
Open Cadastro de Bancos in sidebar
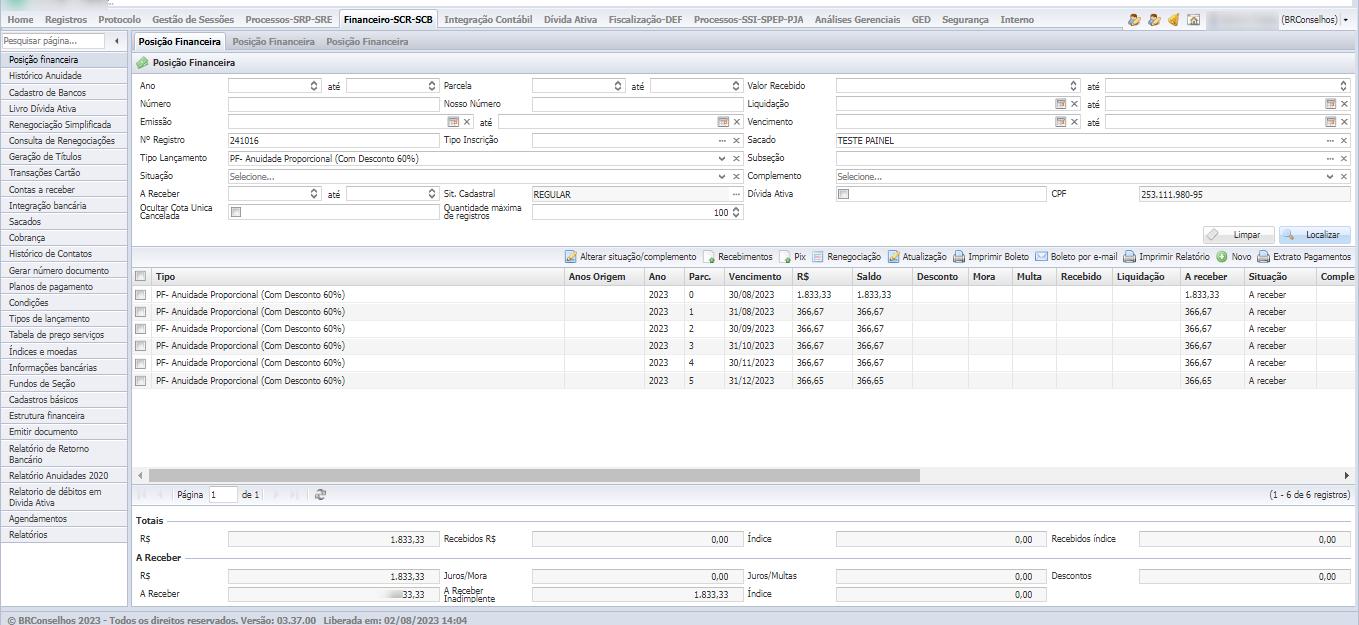(64, 92)
